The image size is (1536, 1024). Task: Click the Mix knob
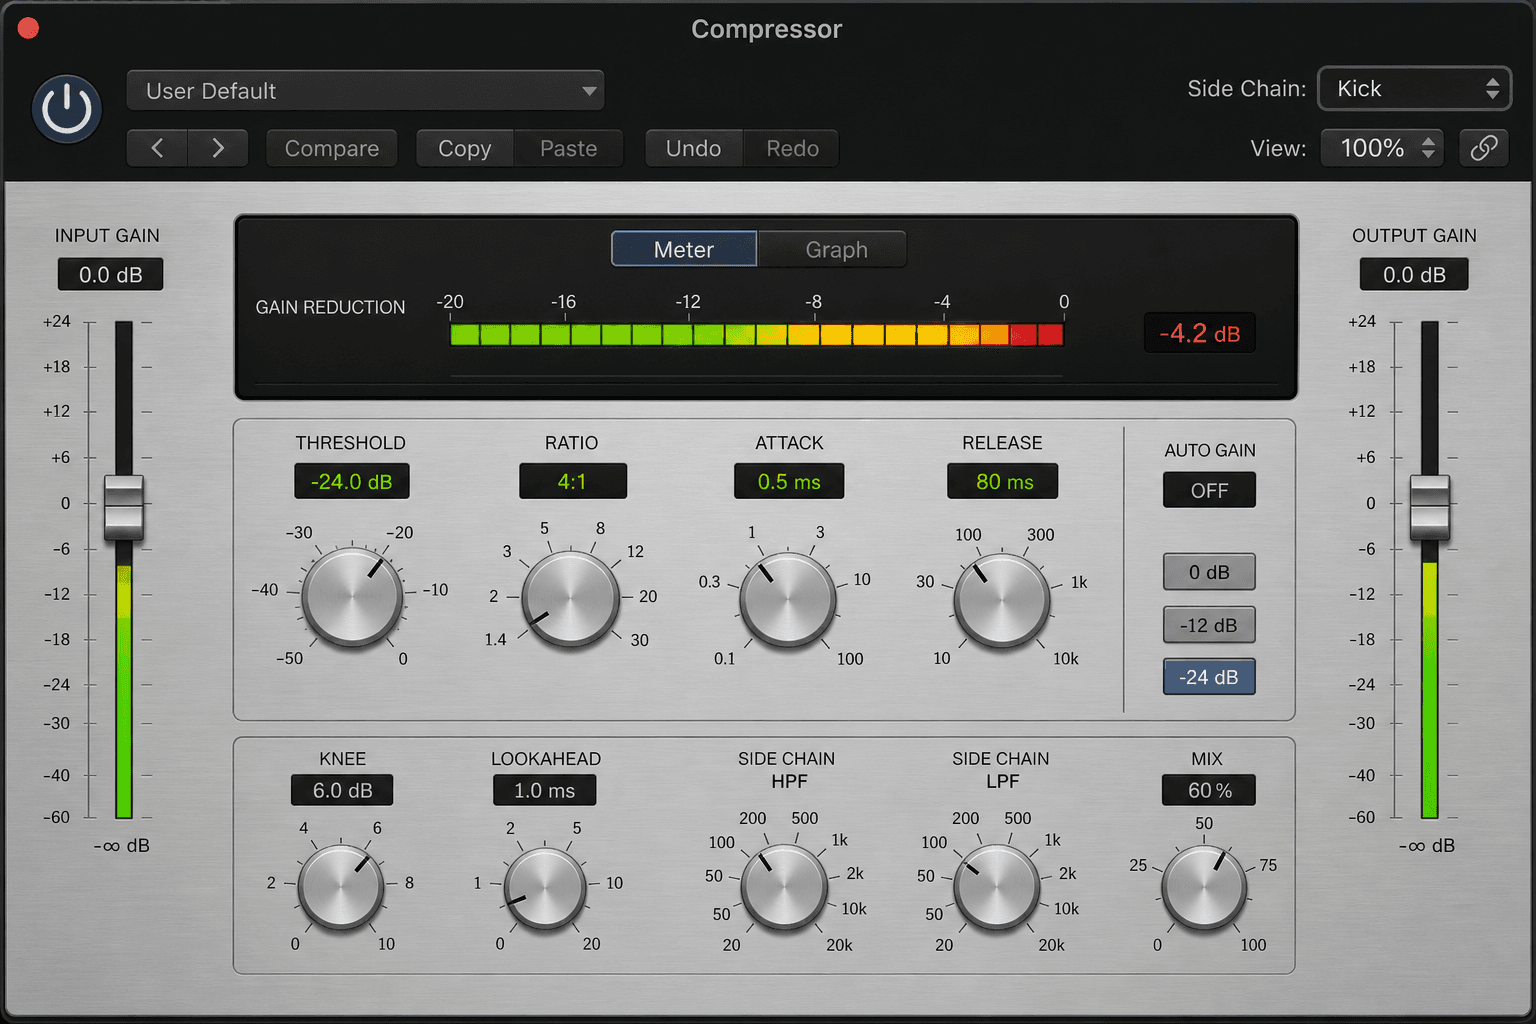click(1205, 888)
